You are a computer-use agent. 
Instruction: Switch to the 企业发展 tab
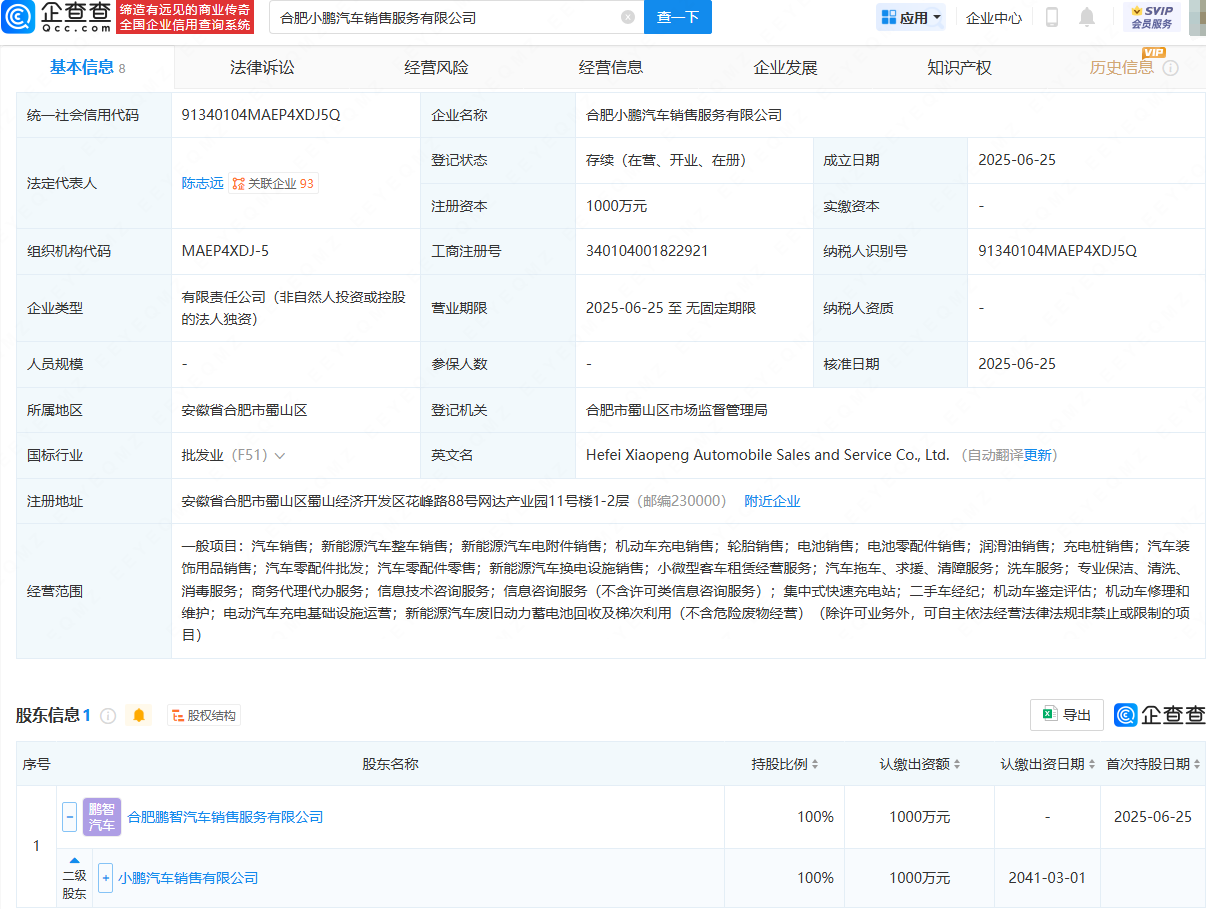click(785, 67)
